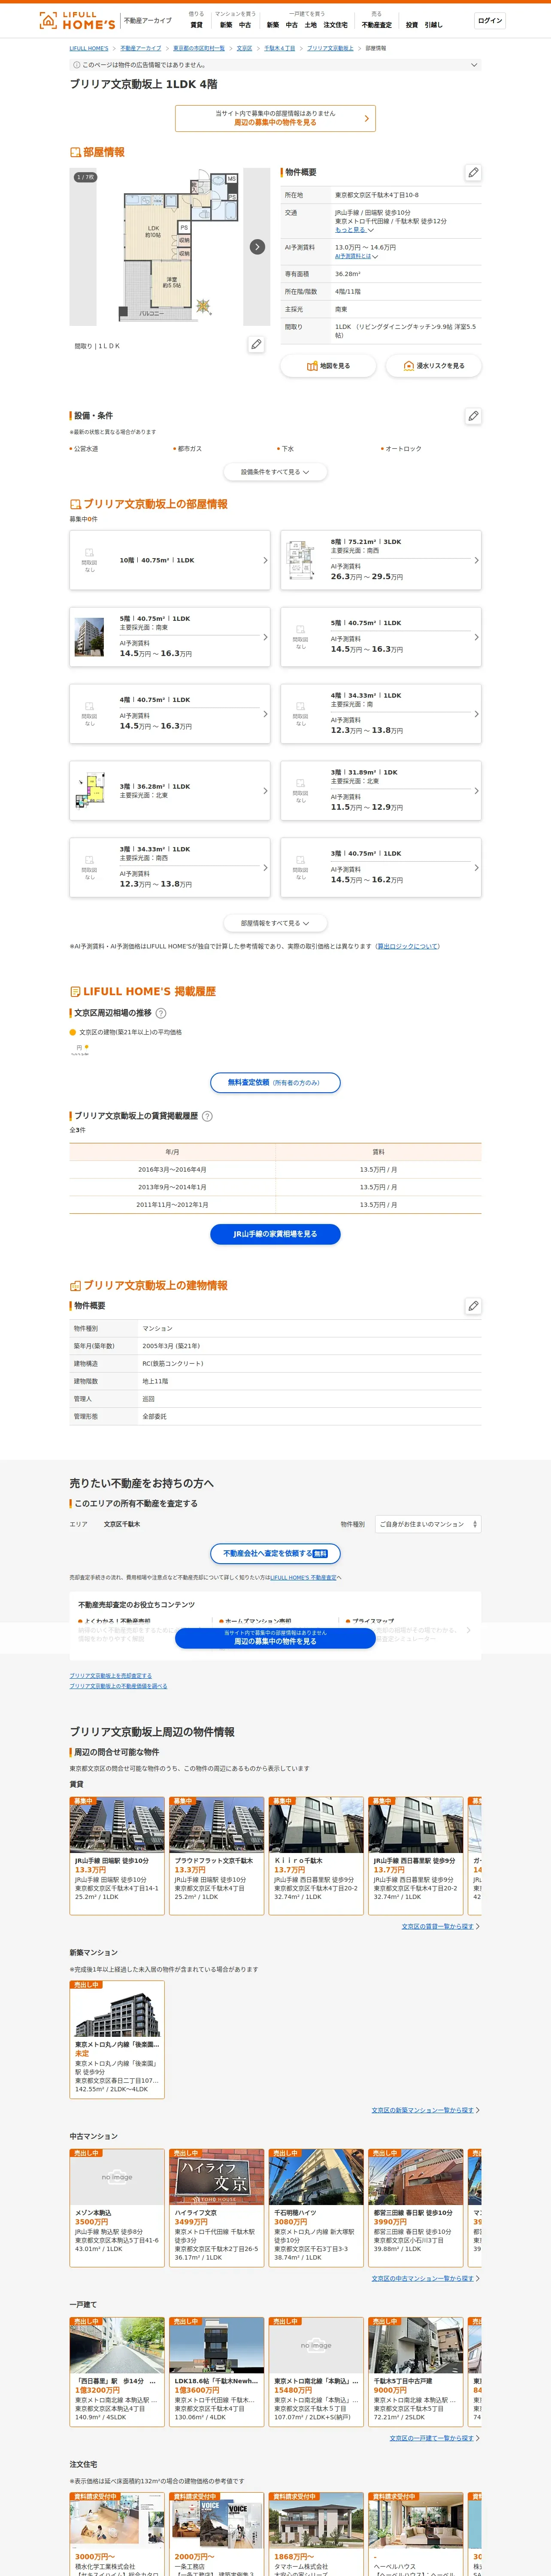Click help icon beside 文京区周辺相場の推移
The image size is (551, 2576).
[x=161, y=1013]
